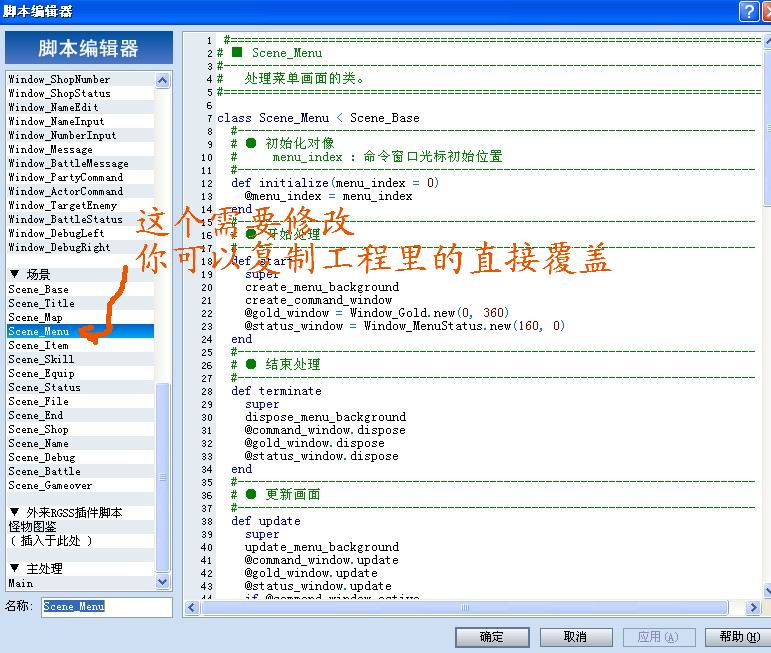Click the script list scroll down arrow
Screen dimensions: 771x653
click(163, 581)
